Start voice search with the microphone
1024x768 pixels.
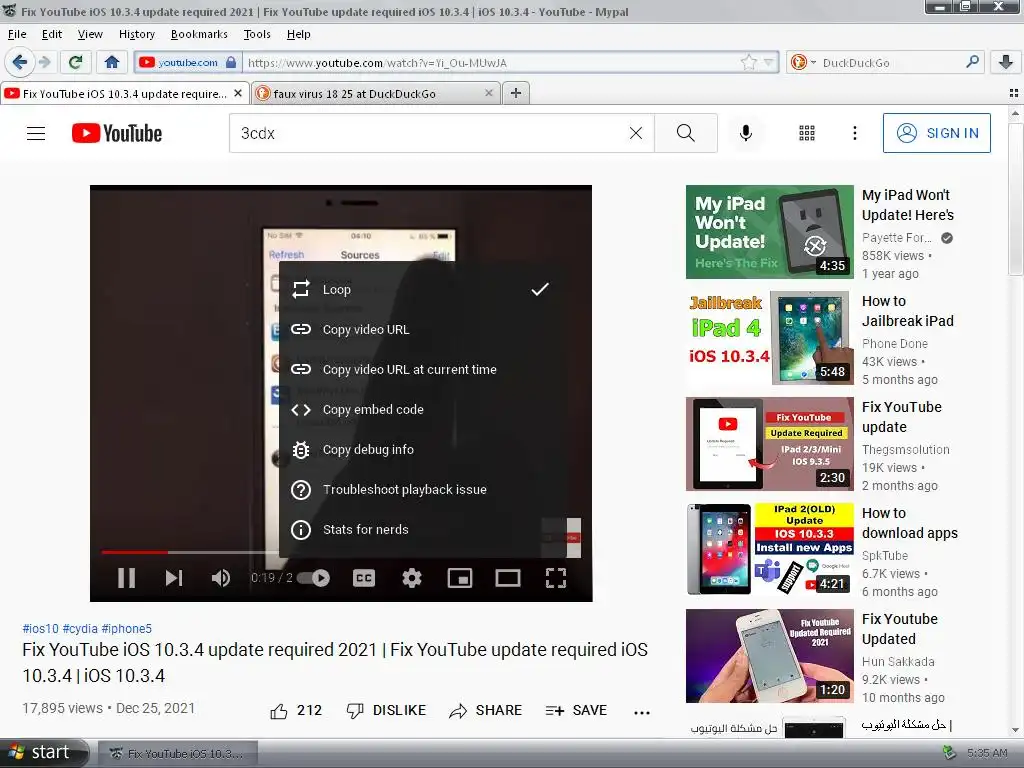click(745, 133)
